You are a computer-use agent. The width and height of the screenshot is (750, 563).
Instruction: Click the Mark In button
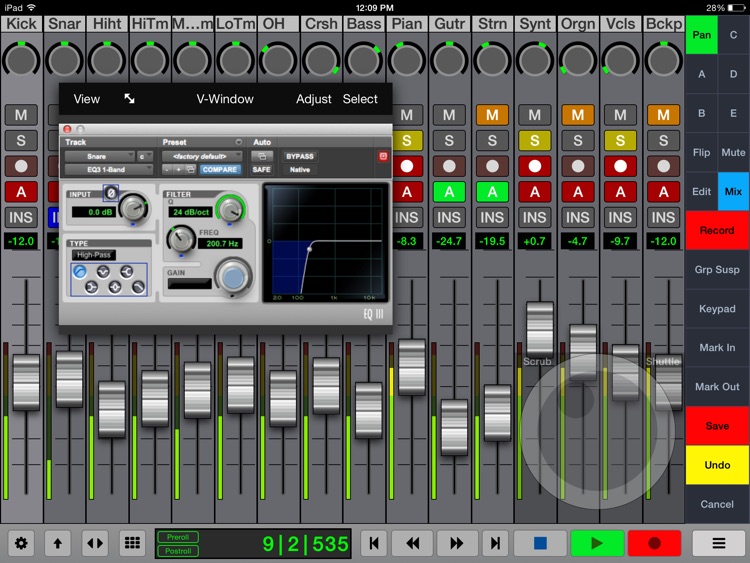[717, 348]
